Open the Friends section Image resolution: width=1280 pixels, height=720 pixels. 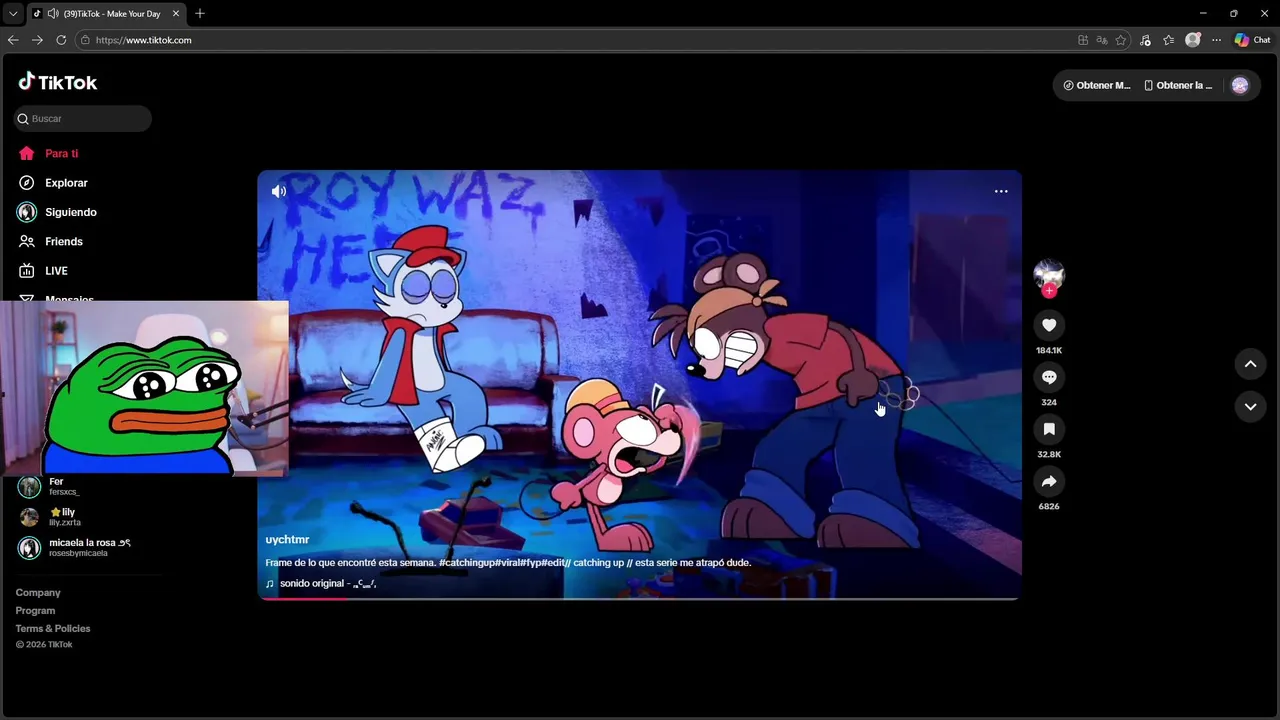(63, 242)
